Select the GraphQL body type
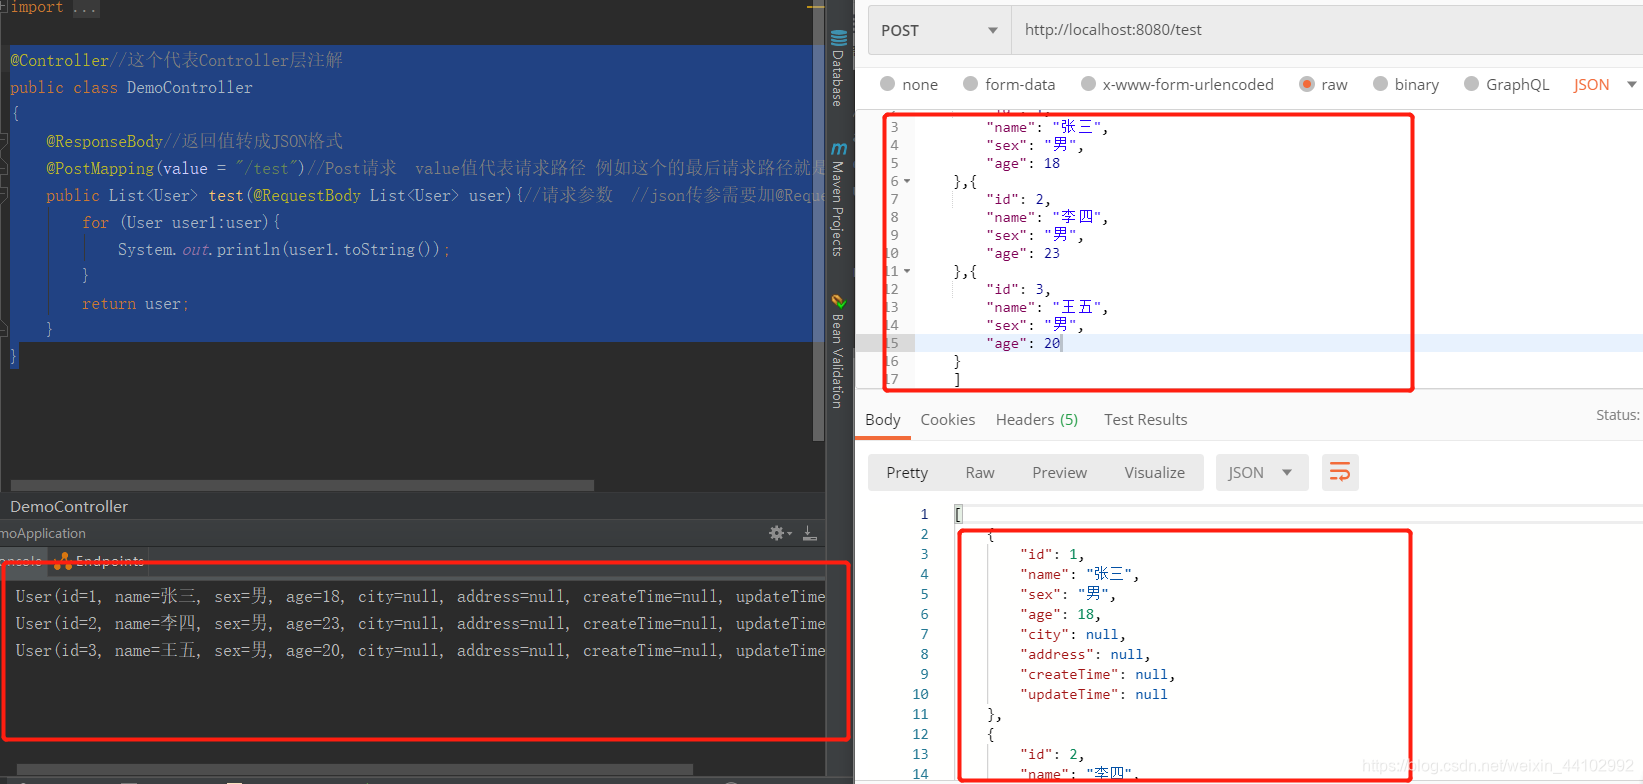 1507,84
